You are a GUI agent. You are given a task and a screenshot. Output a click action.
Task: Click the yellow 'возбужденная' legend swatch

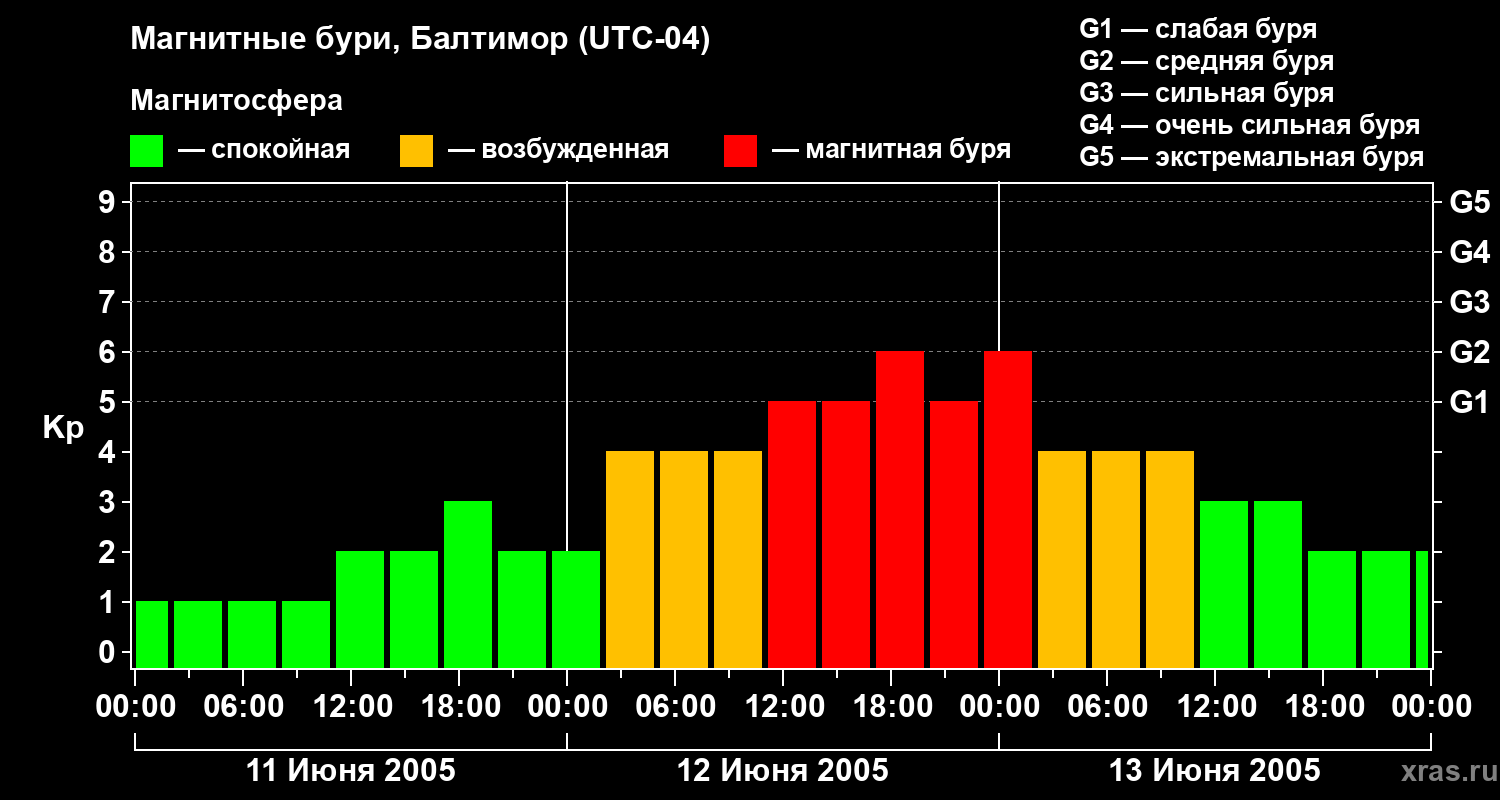pos(416,151)
